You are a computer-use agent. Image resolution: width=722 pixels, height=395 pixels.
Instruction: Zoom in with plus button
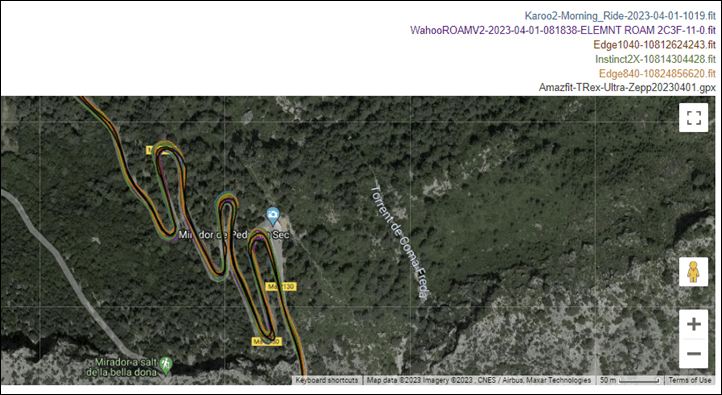click(x=693, y=324)
